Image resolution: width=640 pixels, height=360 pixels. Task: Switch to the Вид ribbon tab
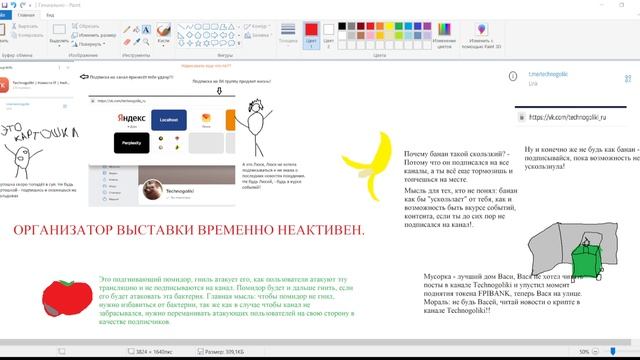click(x=50, y=15)
